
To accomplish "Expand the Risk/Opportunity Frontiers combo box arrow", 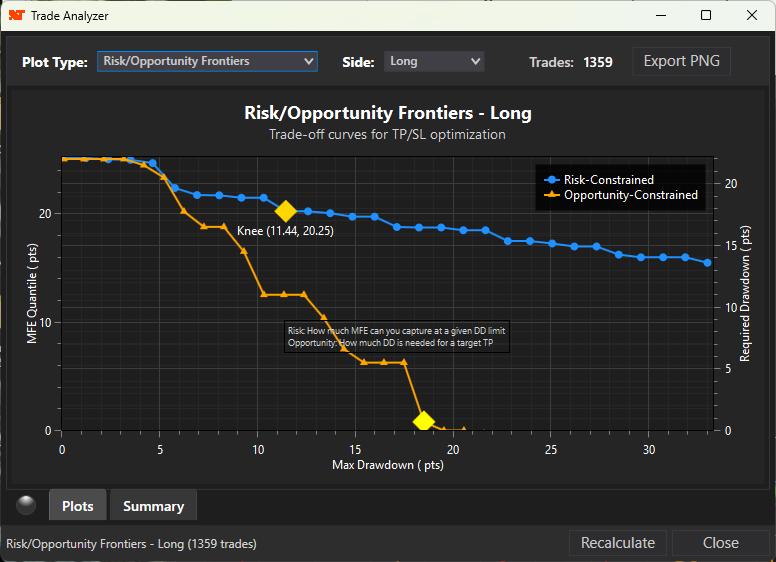I will (308, 61).
